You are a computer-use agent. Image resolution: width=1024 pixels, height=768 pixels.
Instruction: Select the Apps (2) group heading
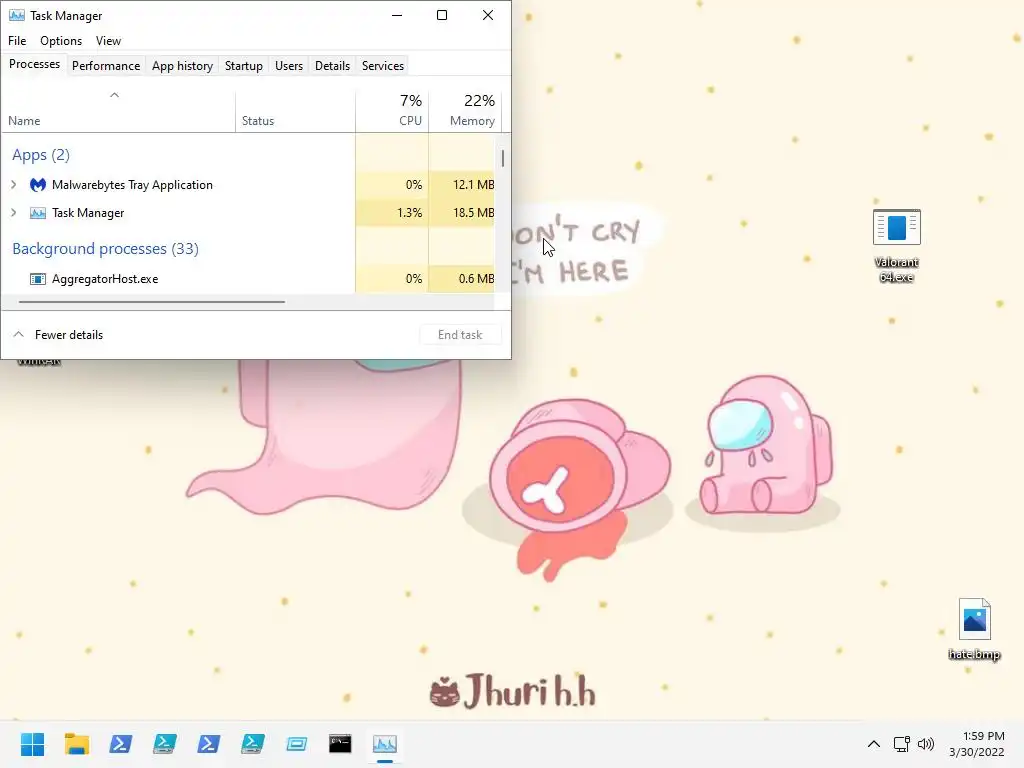[40, 155]
